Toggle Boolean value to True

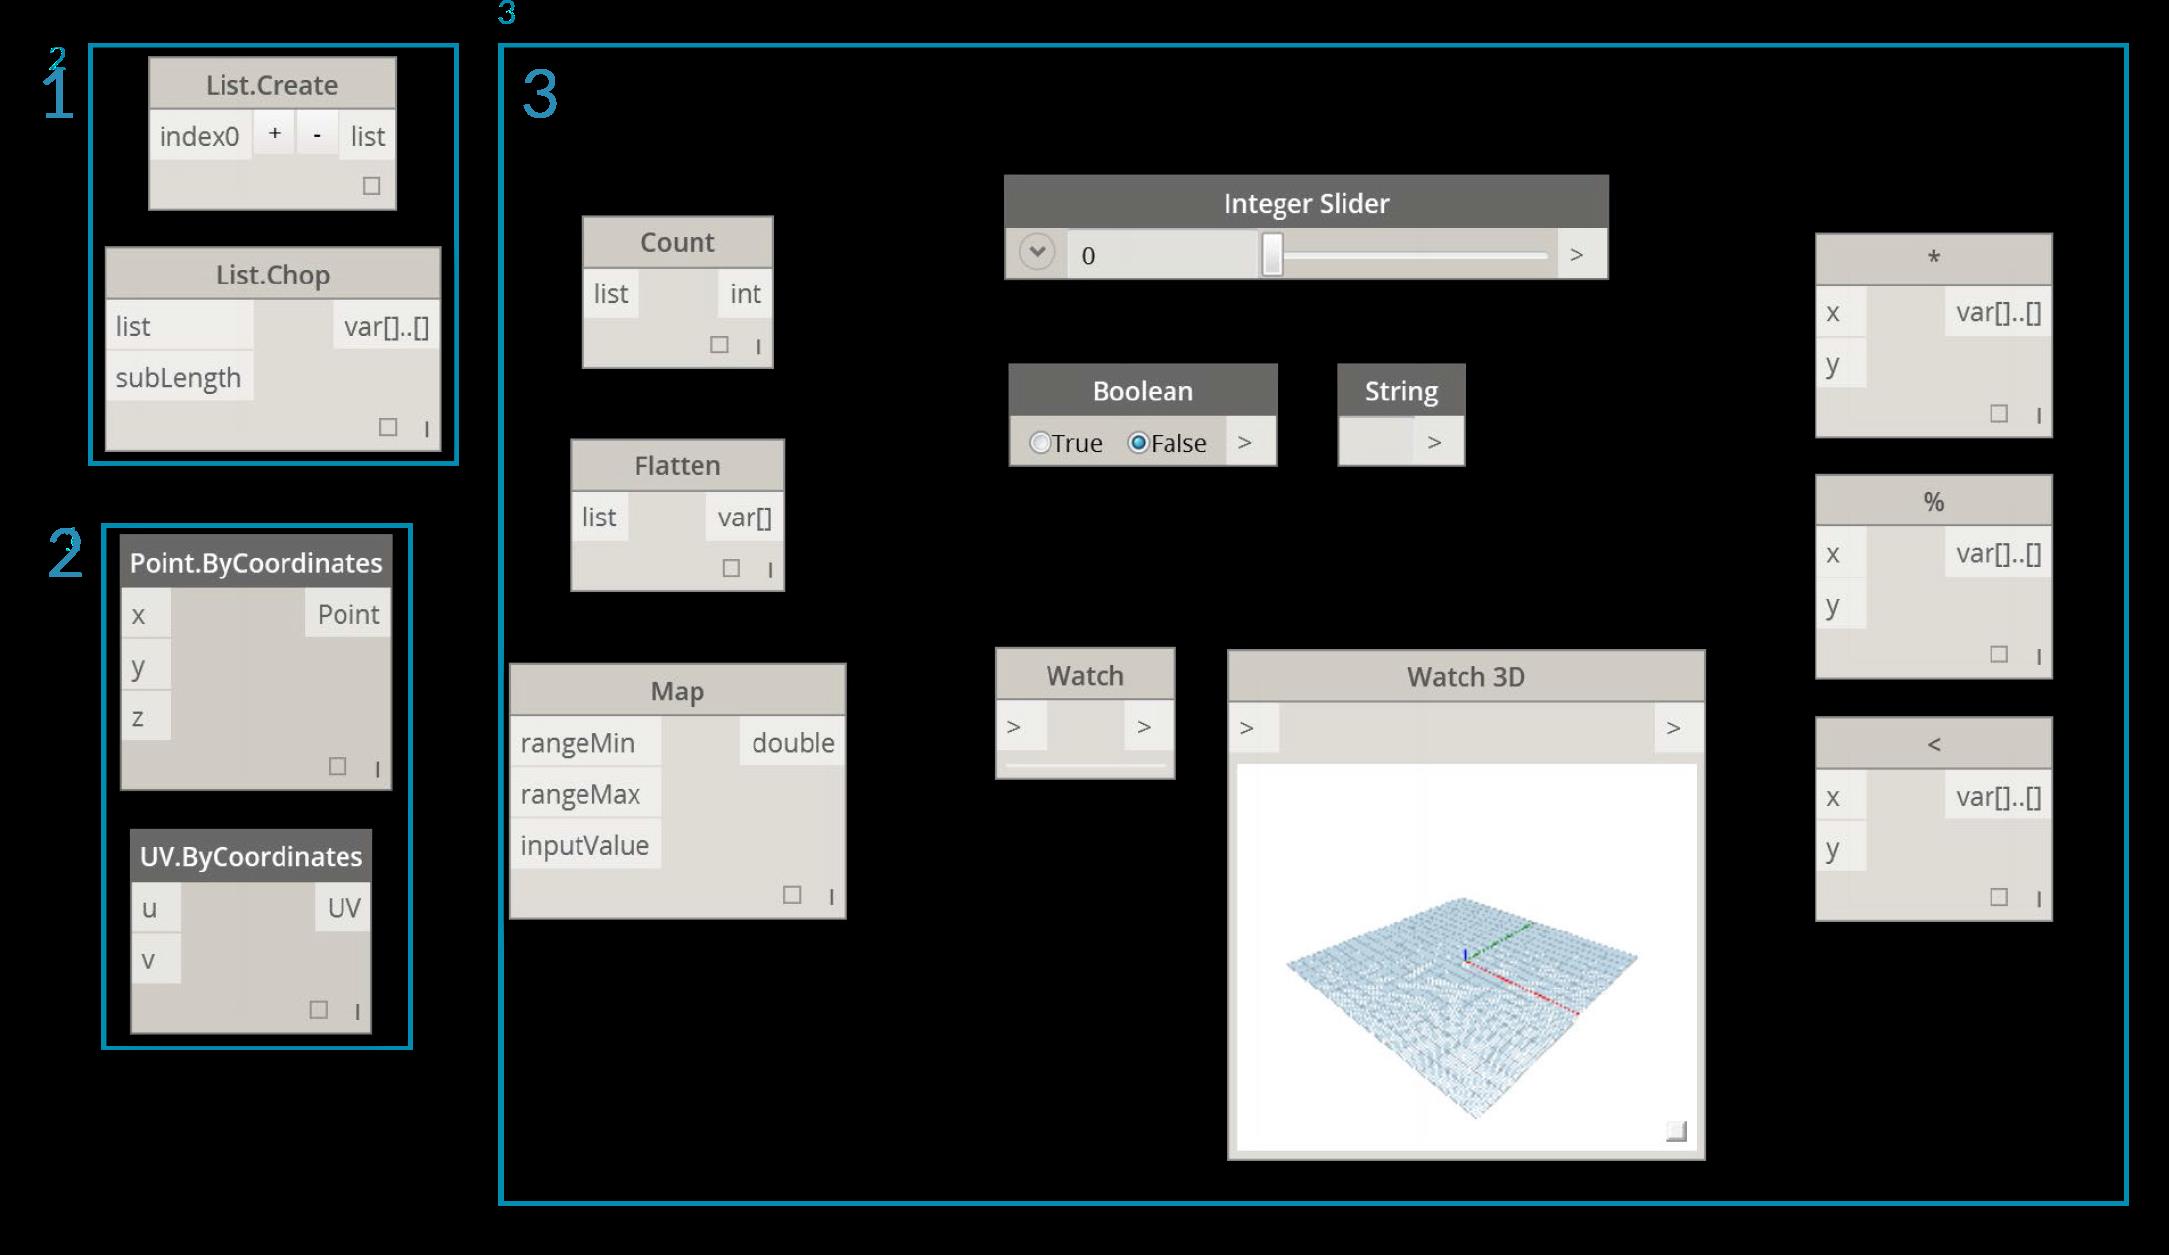tap(1038, 442)
